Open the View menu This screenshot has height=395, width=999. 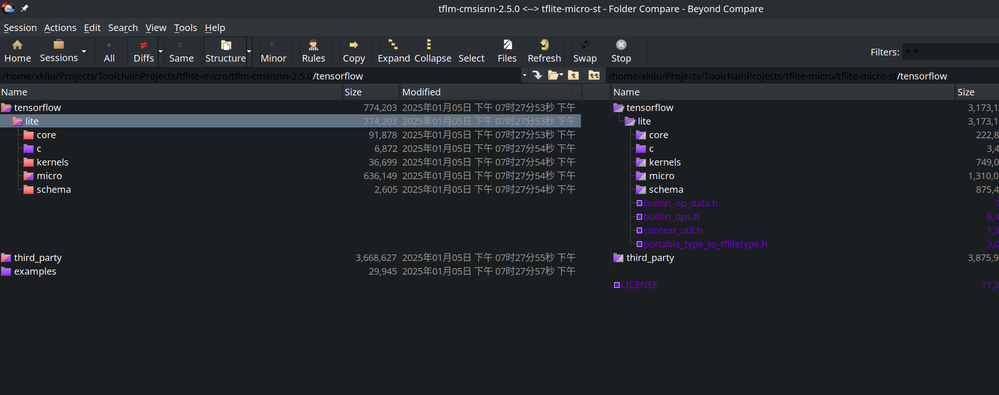click(156, 27)
